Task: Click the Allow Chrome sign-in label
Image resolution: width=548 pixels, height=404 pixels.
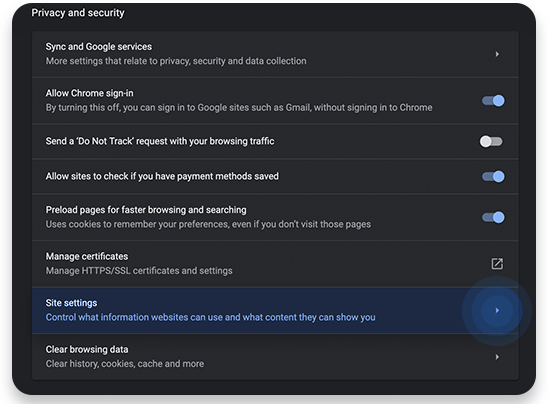Action: click(x=89, y=93)
